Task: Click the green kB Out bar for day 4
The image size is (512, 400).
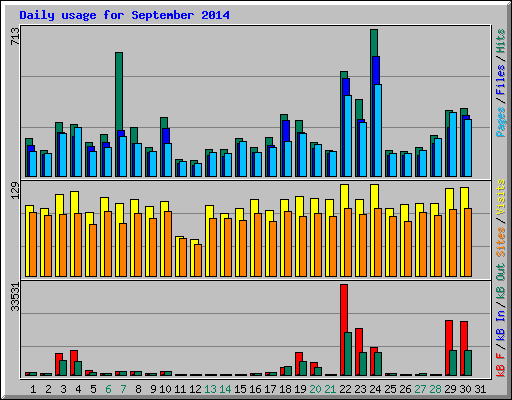Action: click(78, 368)
